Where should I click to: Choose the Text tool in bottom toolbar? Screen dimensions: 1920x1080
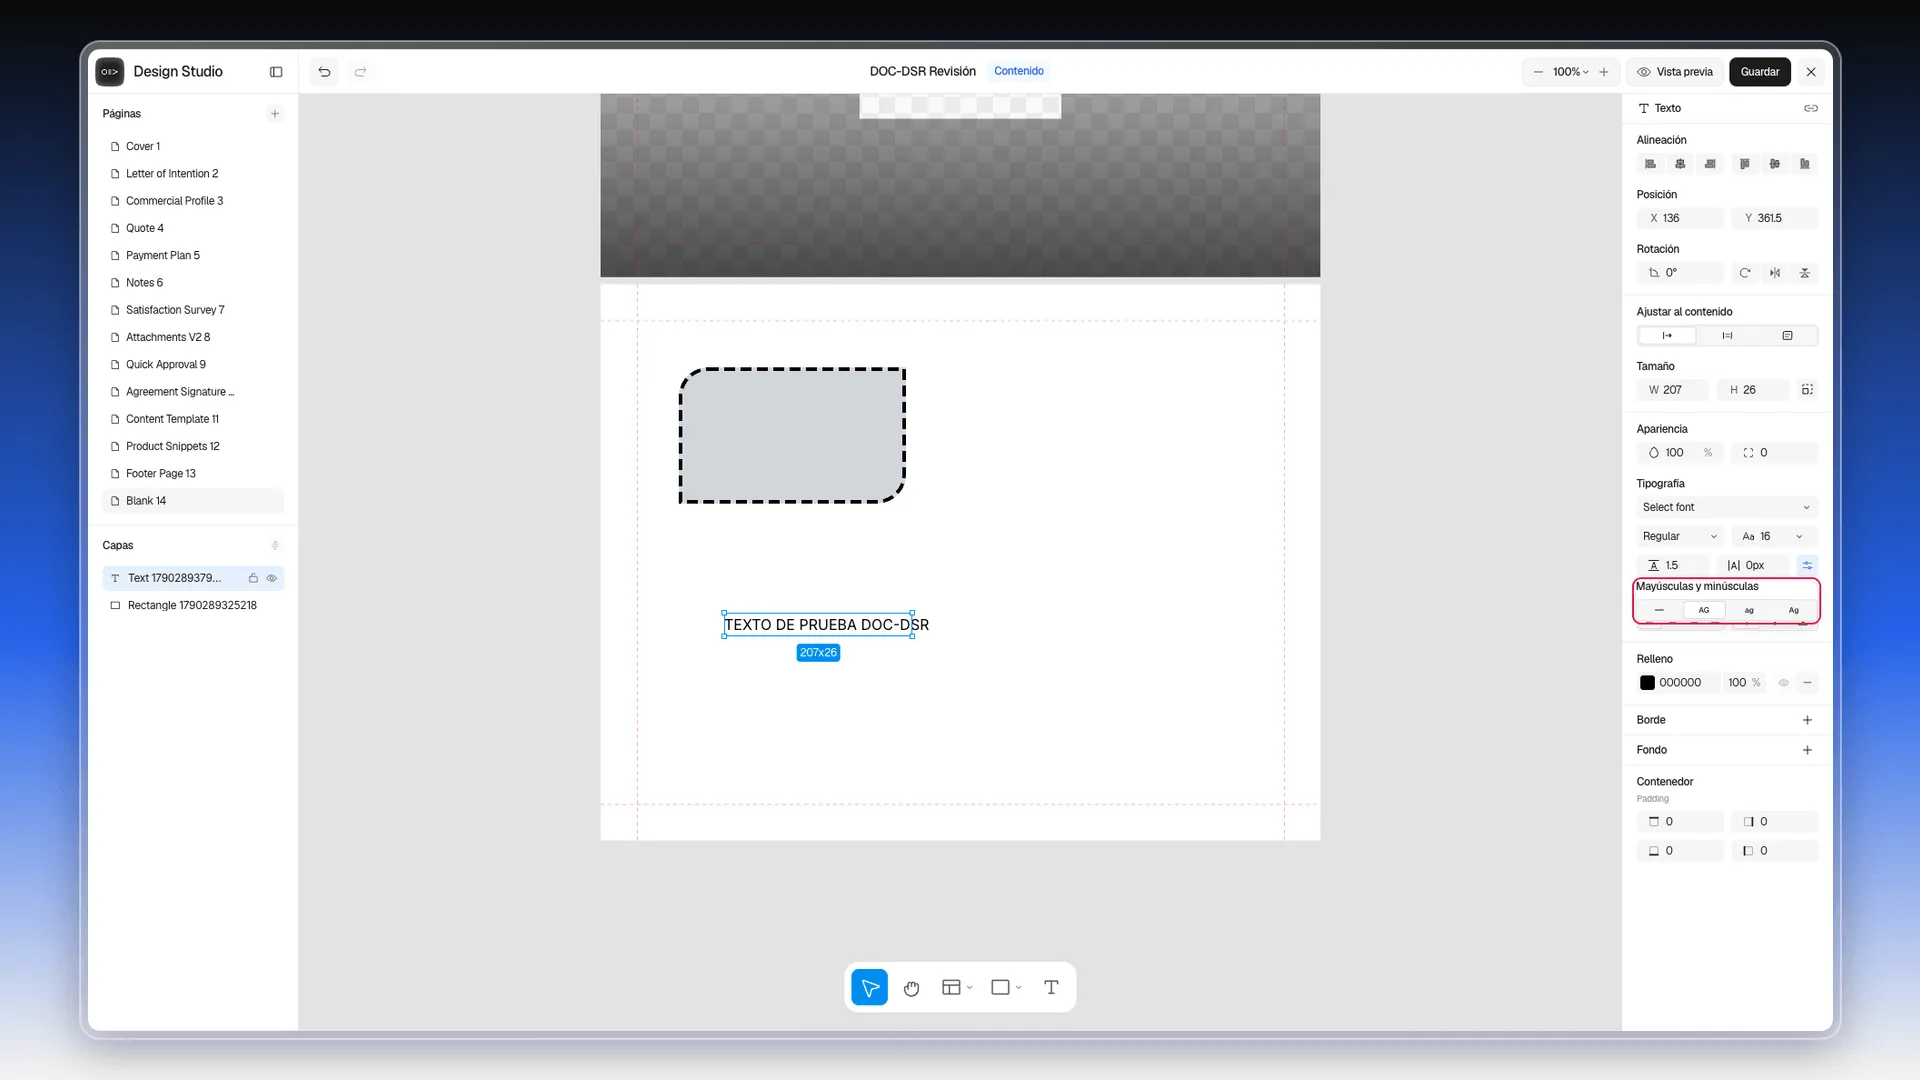click(1051, 988)
